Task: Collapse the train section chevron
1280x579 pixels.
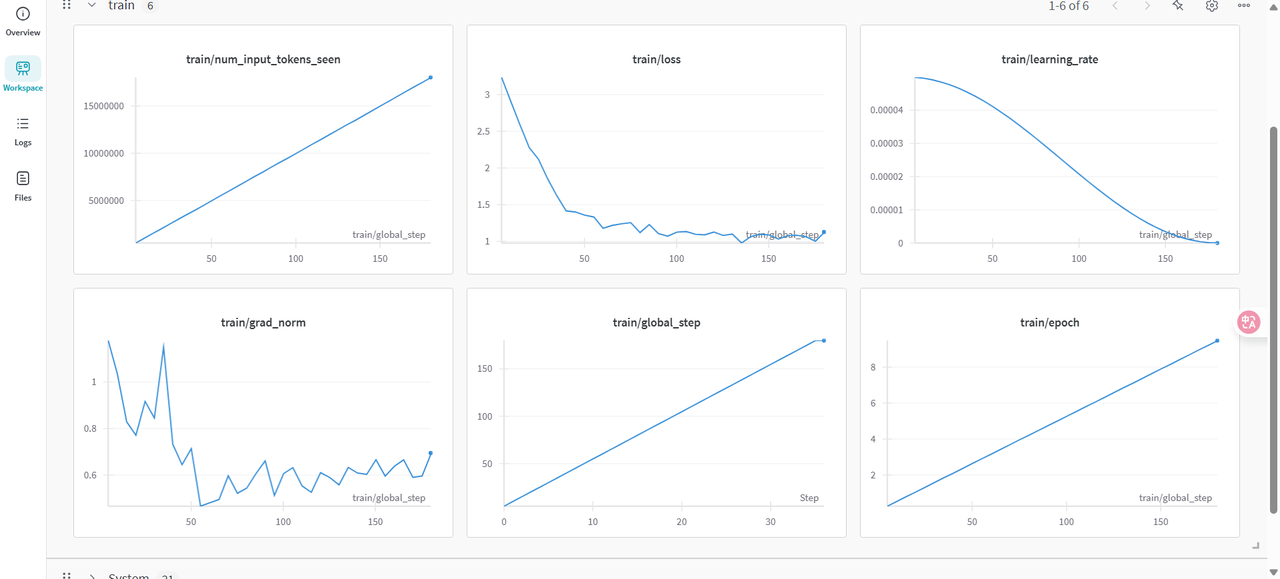Action: click(x=92, y=6)
